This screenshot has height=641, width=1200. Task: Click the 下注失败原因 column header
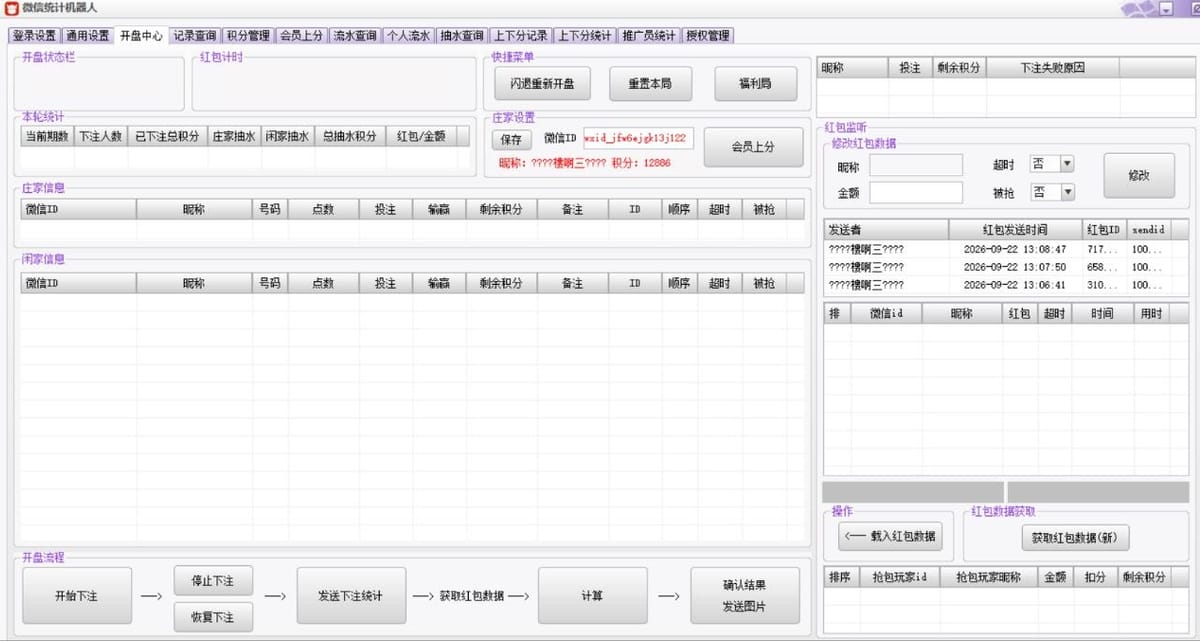pos(1052,68)
